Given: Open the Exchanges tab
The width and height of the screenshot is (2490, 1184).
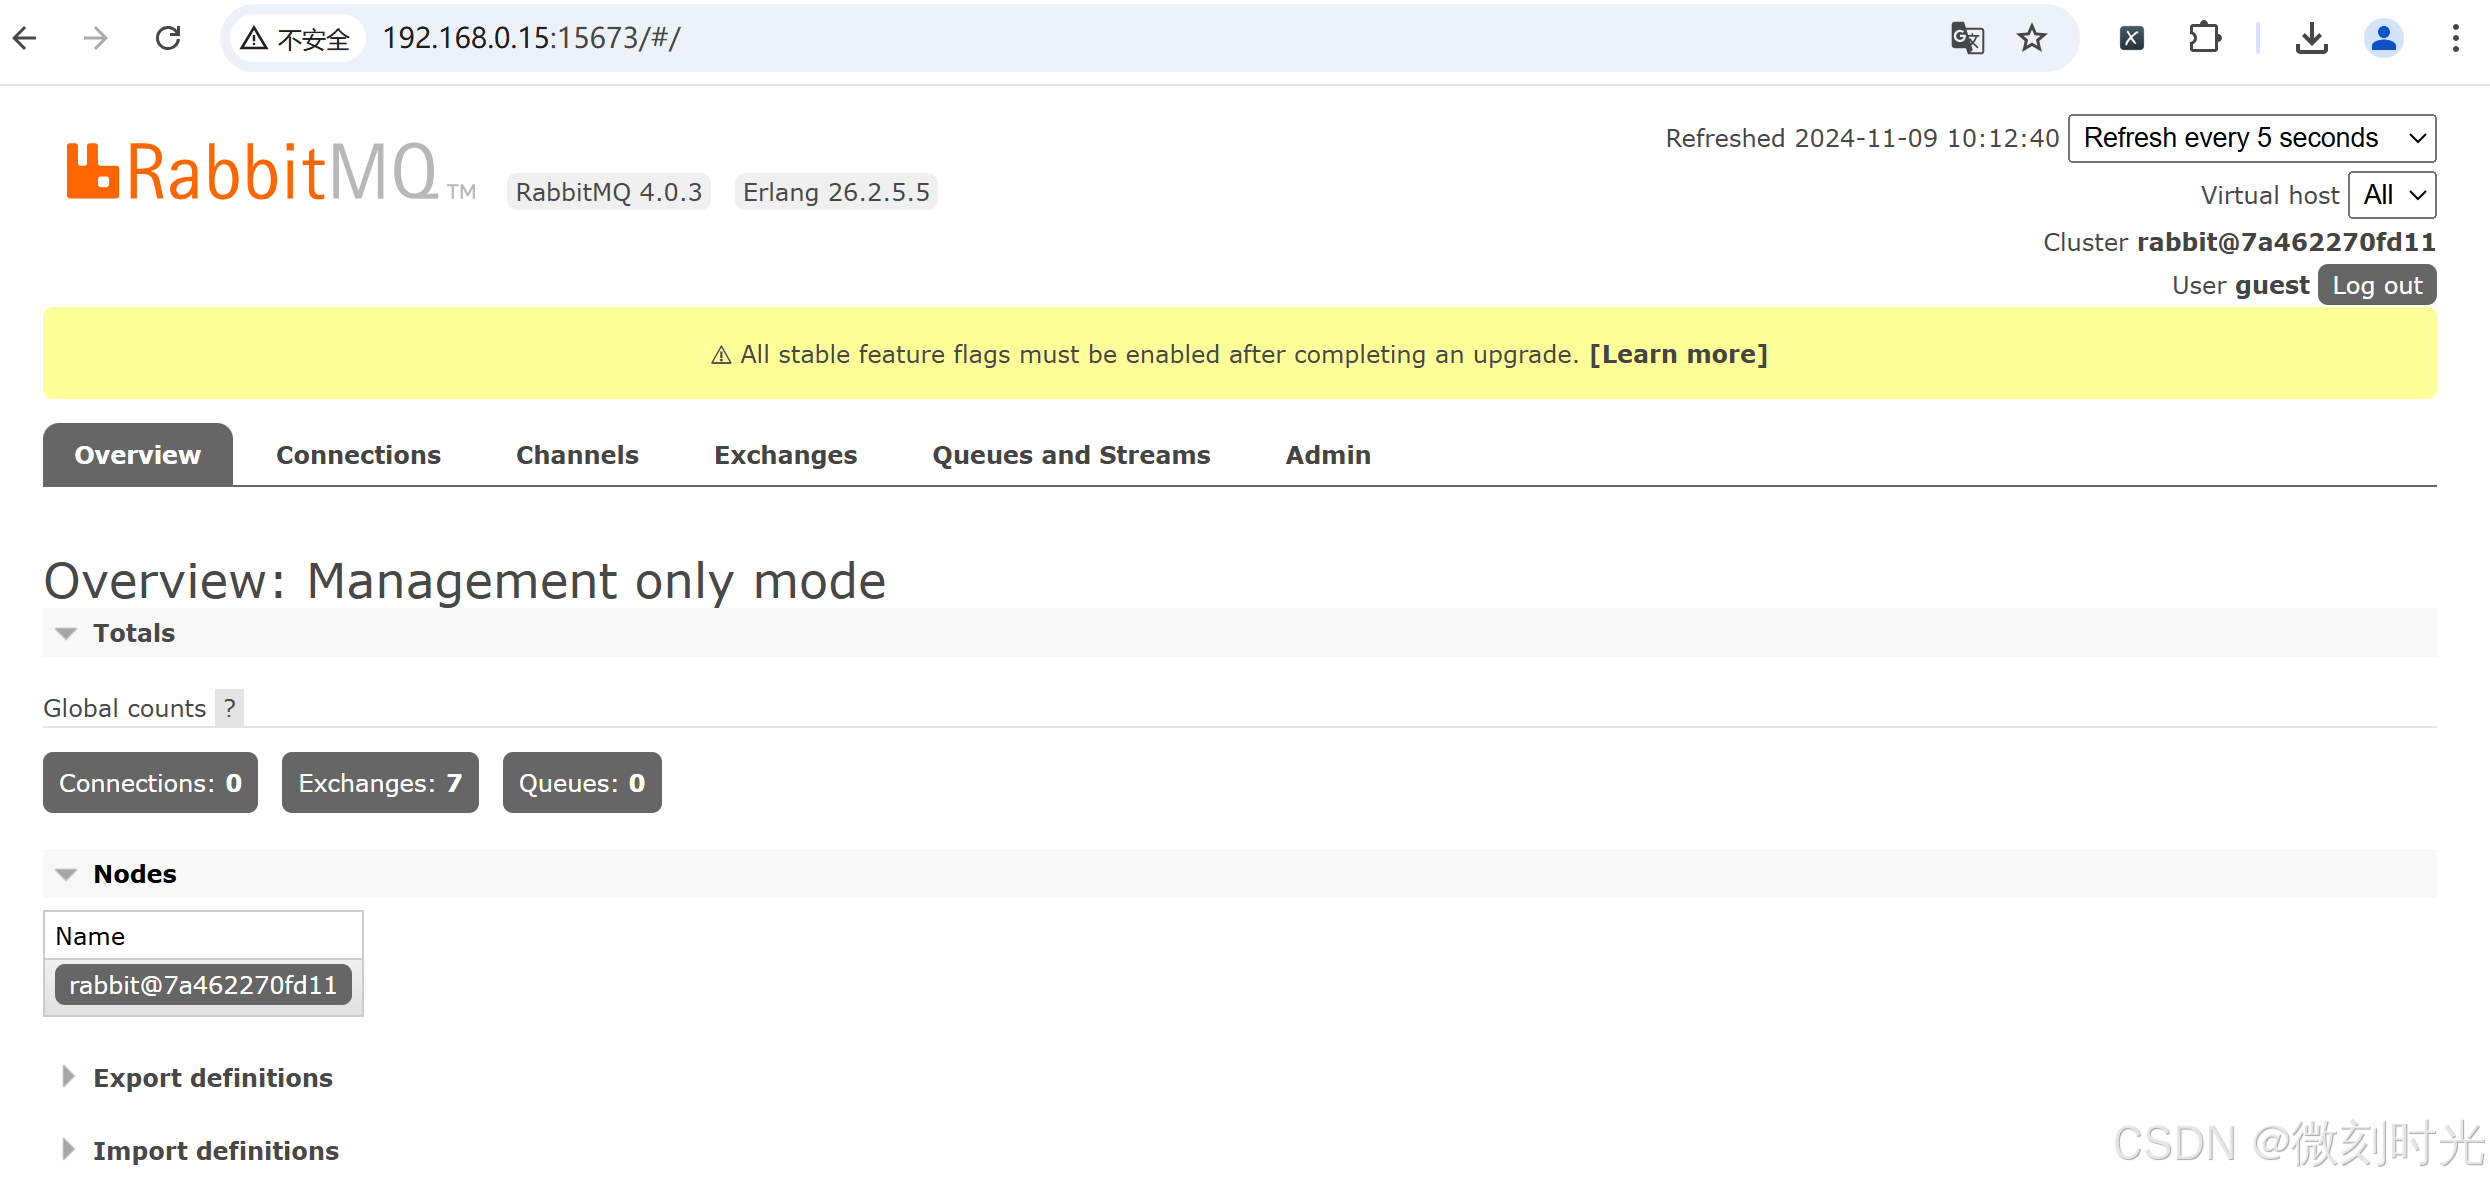Looking at the screenshot, I should (785, 455).
